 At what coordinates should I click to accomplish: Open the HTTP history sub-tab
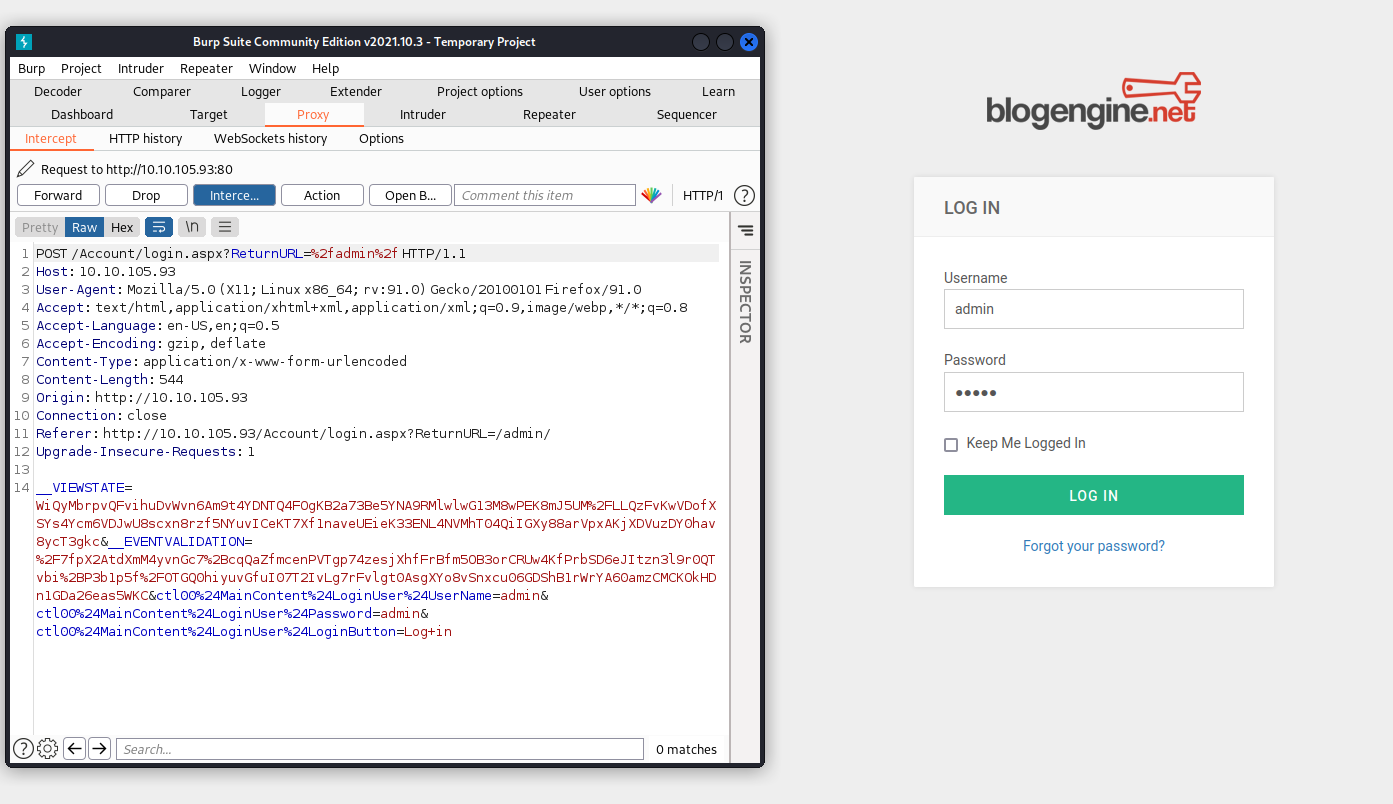coord(146,138)
